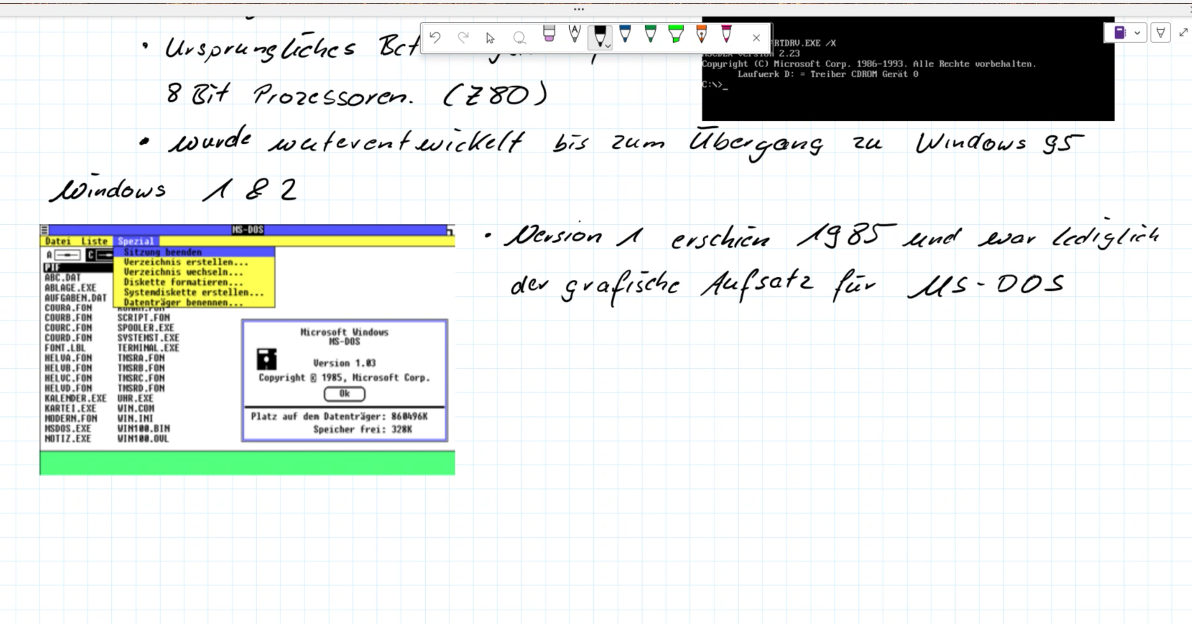The height and width of the screenshot is (624, 1192).
Task: Choose the ink-to-text pen with letter A
Action: pyautogui.click(x=575, y=34)
